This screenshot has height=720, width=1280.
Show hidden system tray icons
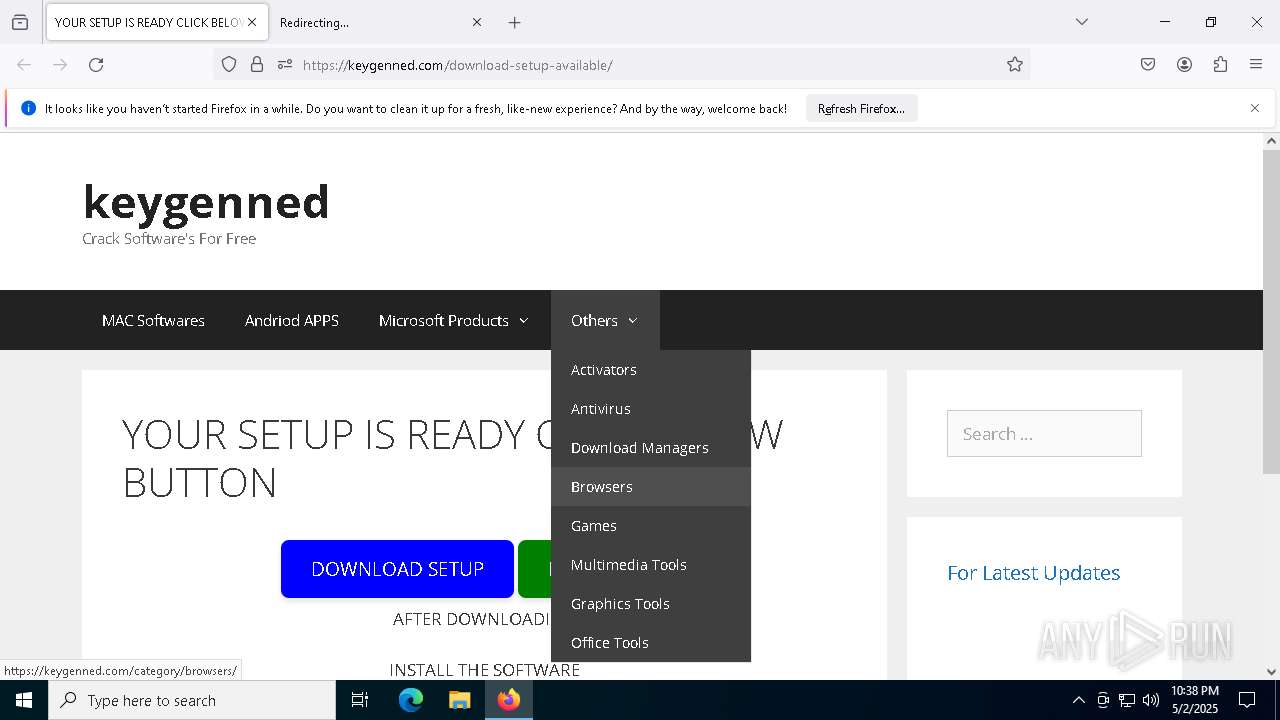(x=1078, y=700)
